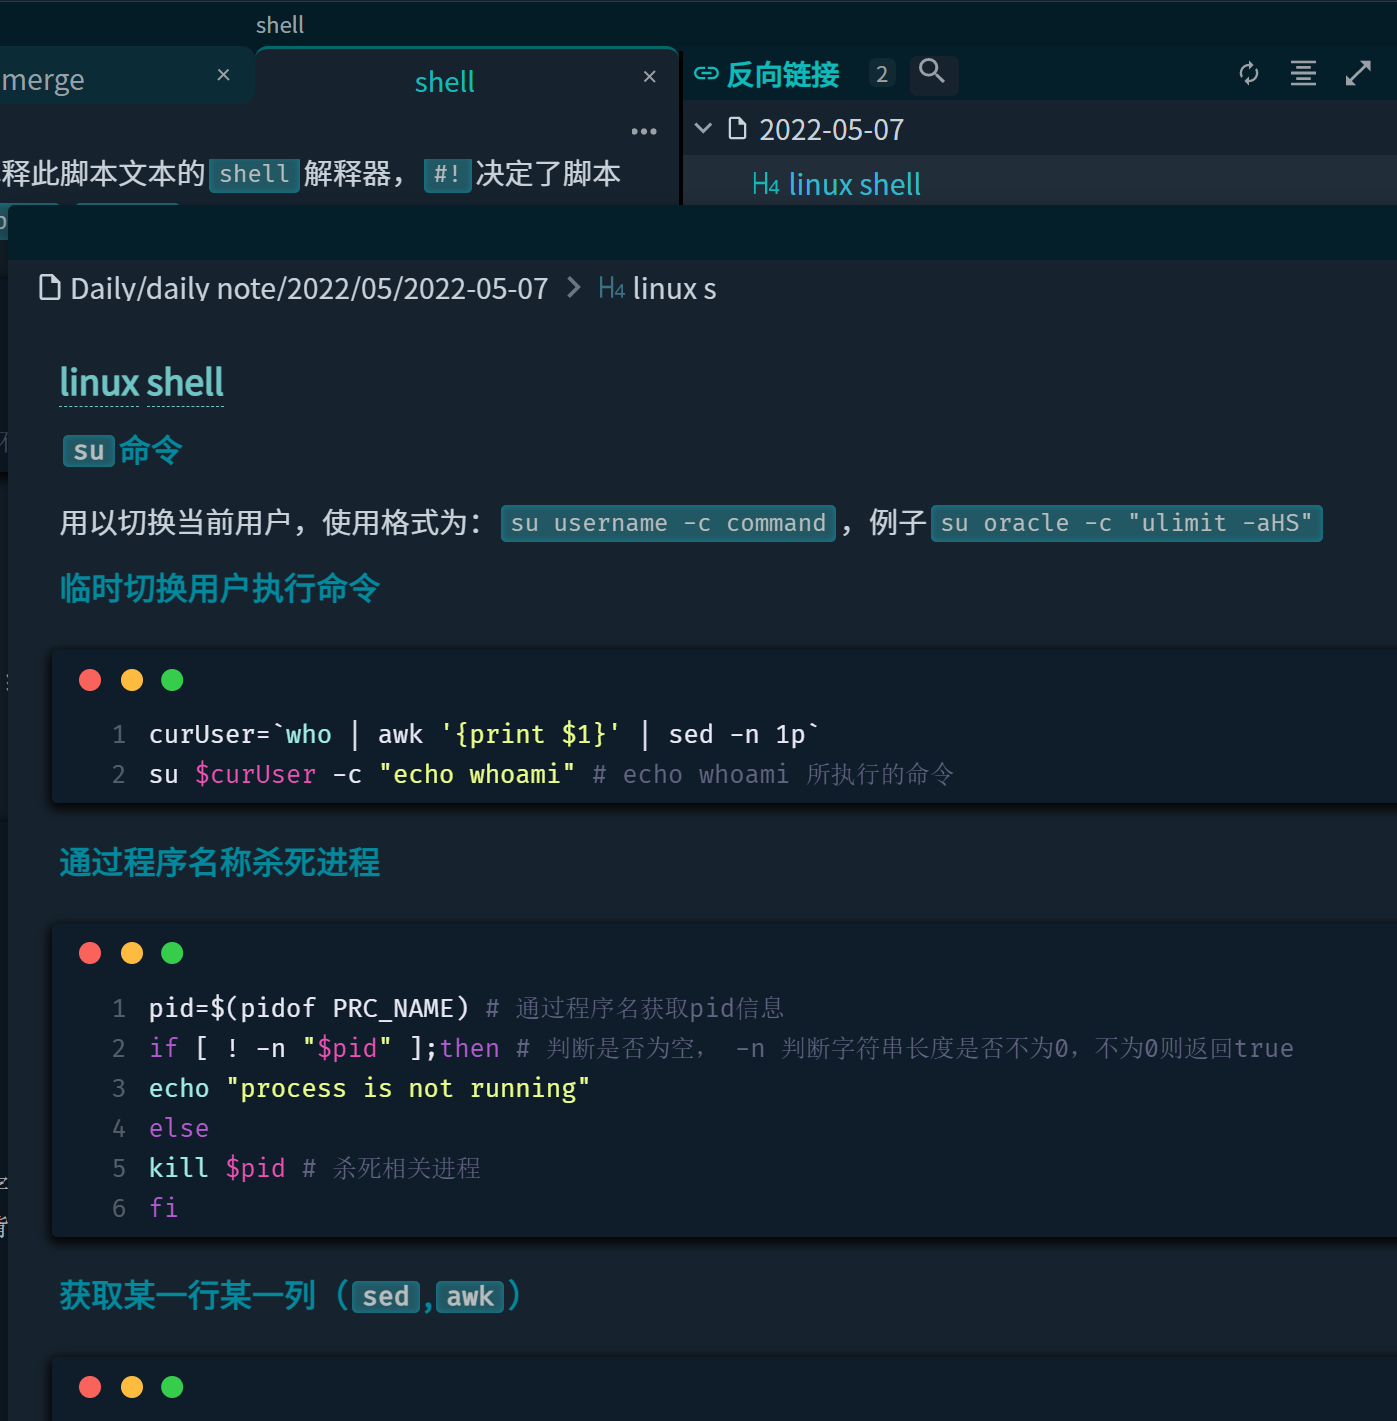Viewport: 1397px width, 1421px height.
Task: Click the document icon in breadcrumb path
Action: click(49, 288)
